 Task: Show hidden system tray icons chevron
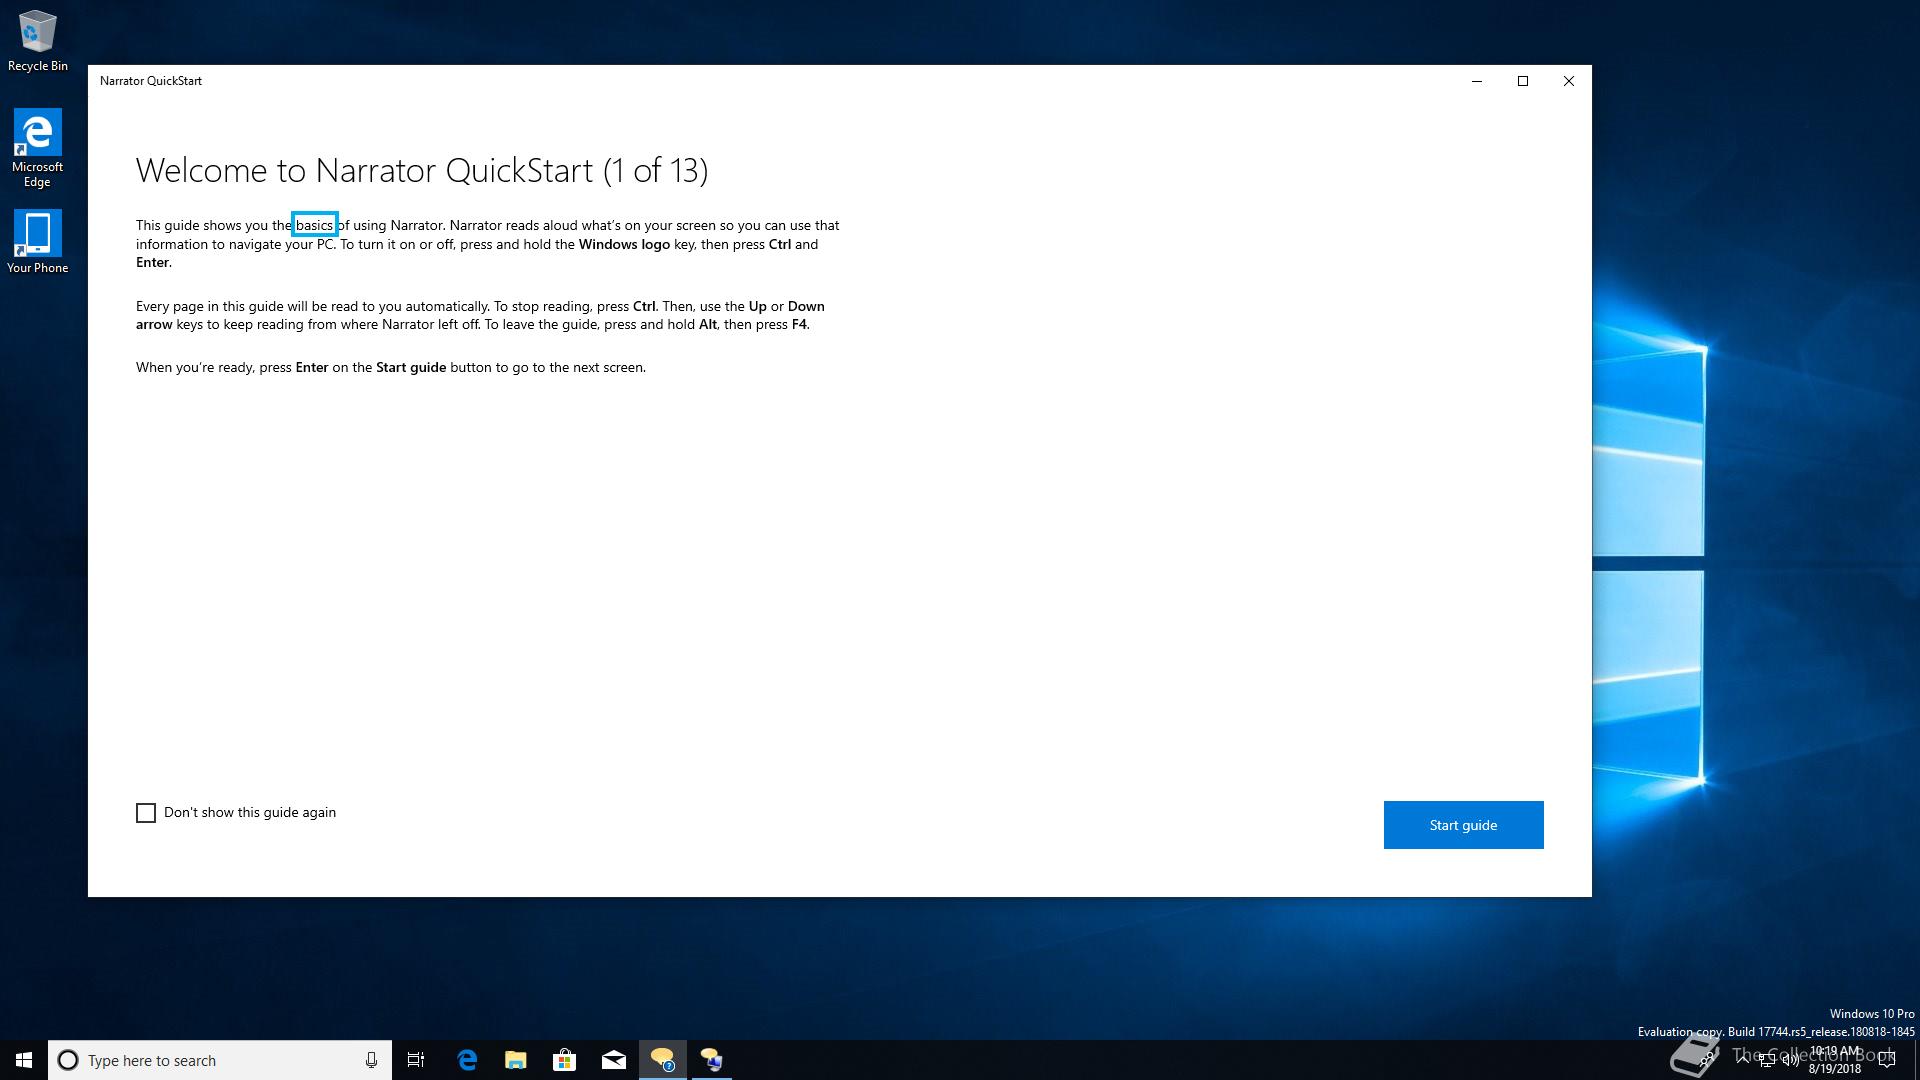1743,1059
